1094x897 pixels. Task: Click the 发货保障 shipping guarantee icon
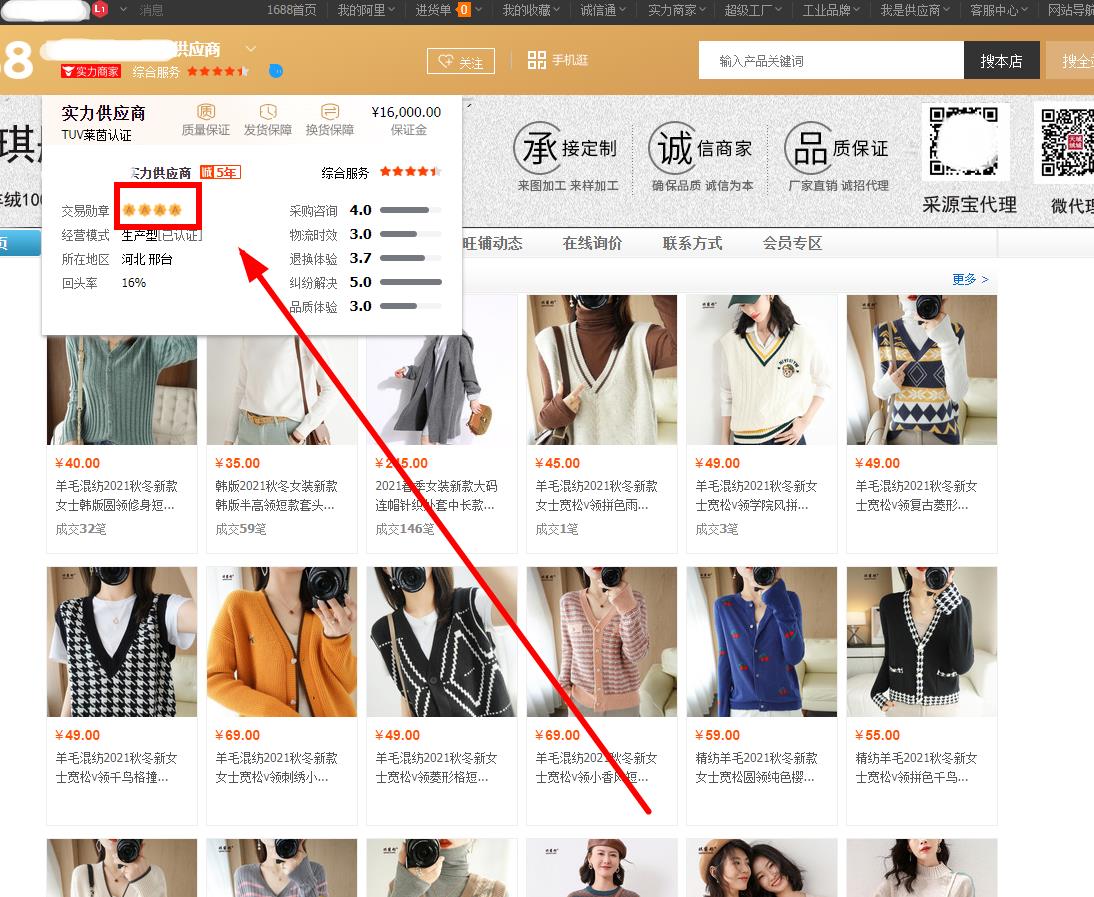pos(267,111)
